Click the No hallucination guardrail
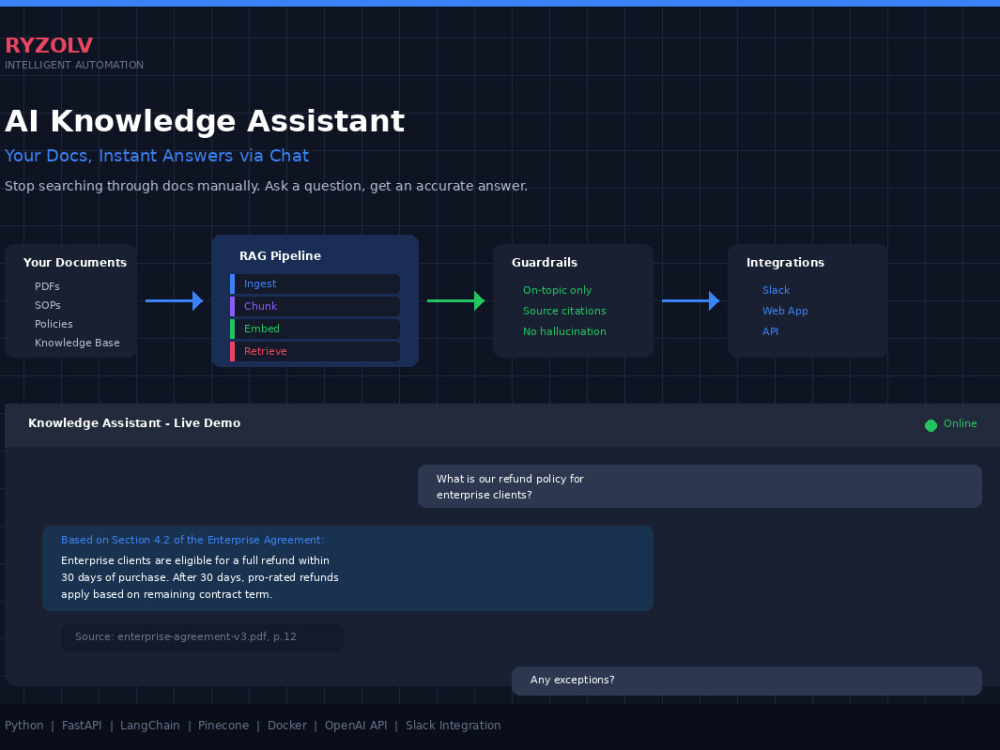1000x750 pixels. point(564,331)
